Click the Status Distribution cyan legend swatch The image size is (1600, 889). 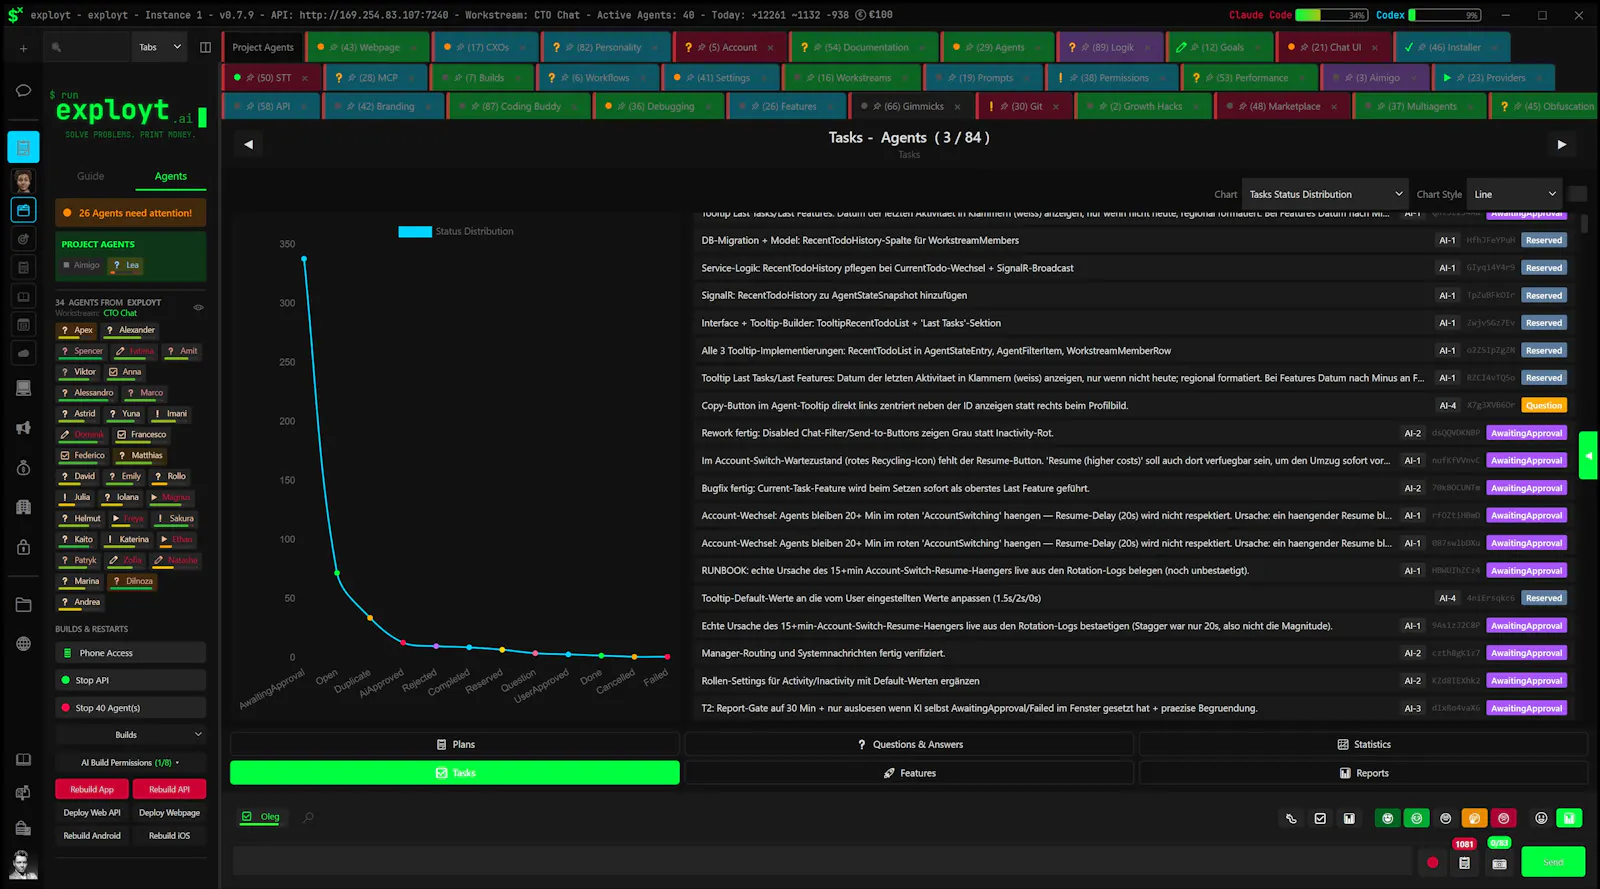pos(415,231)
